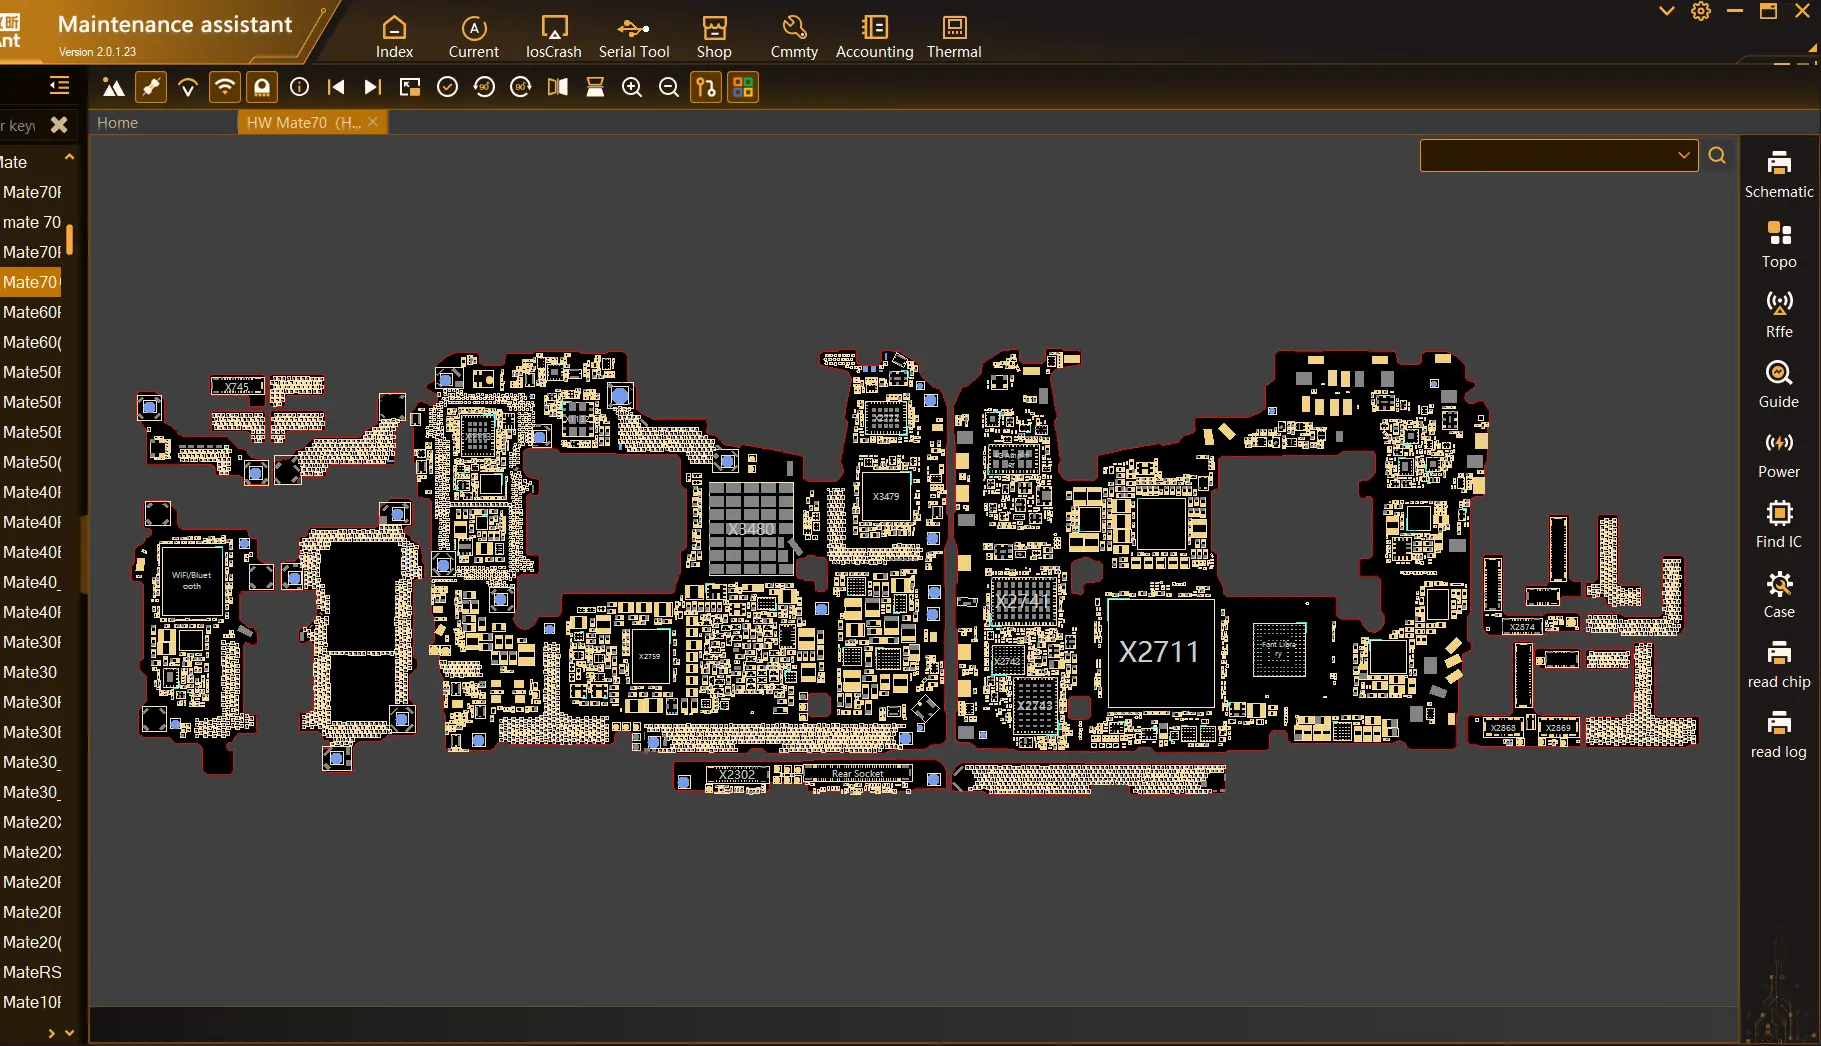Jump to first with skip-back icon
The width and height of the screenshot is (1821, 1046).
[x=336, y=88]
